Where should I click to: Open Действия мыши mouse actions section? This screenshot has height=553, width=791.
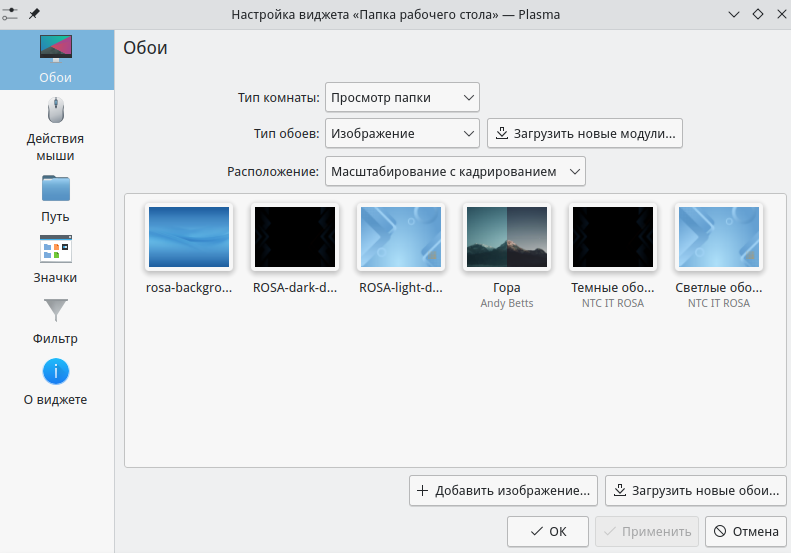(x=56, y=128)
